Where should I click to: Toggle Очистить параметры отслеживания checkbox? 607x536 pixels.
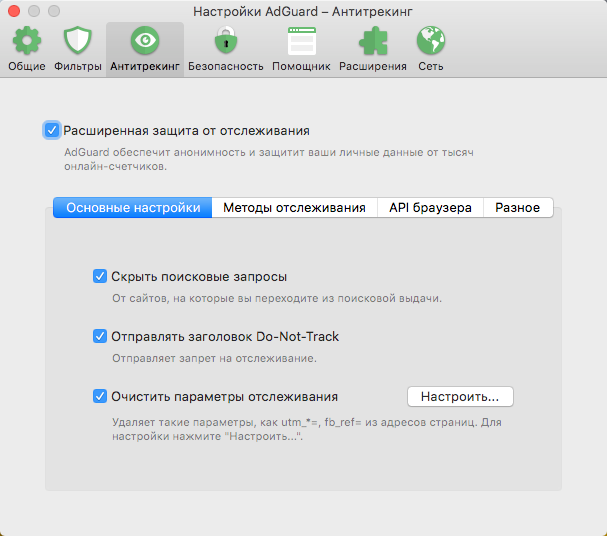(x=100, y=396)
